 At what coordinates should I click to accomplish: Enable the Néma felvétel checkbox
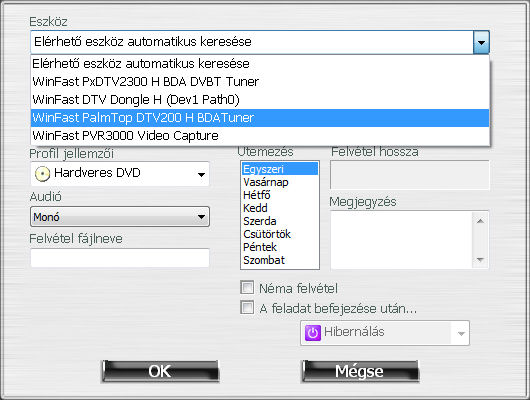[x=247, y=288]
